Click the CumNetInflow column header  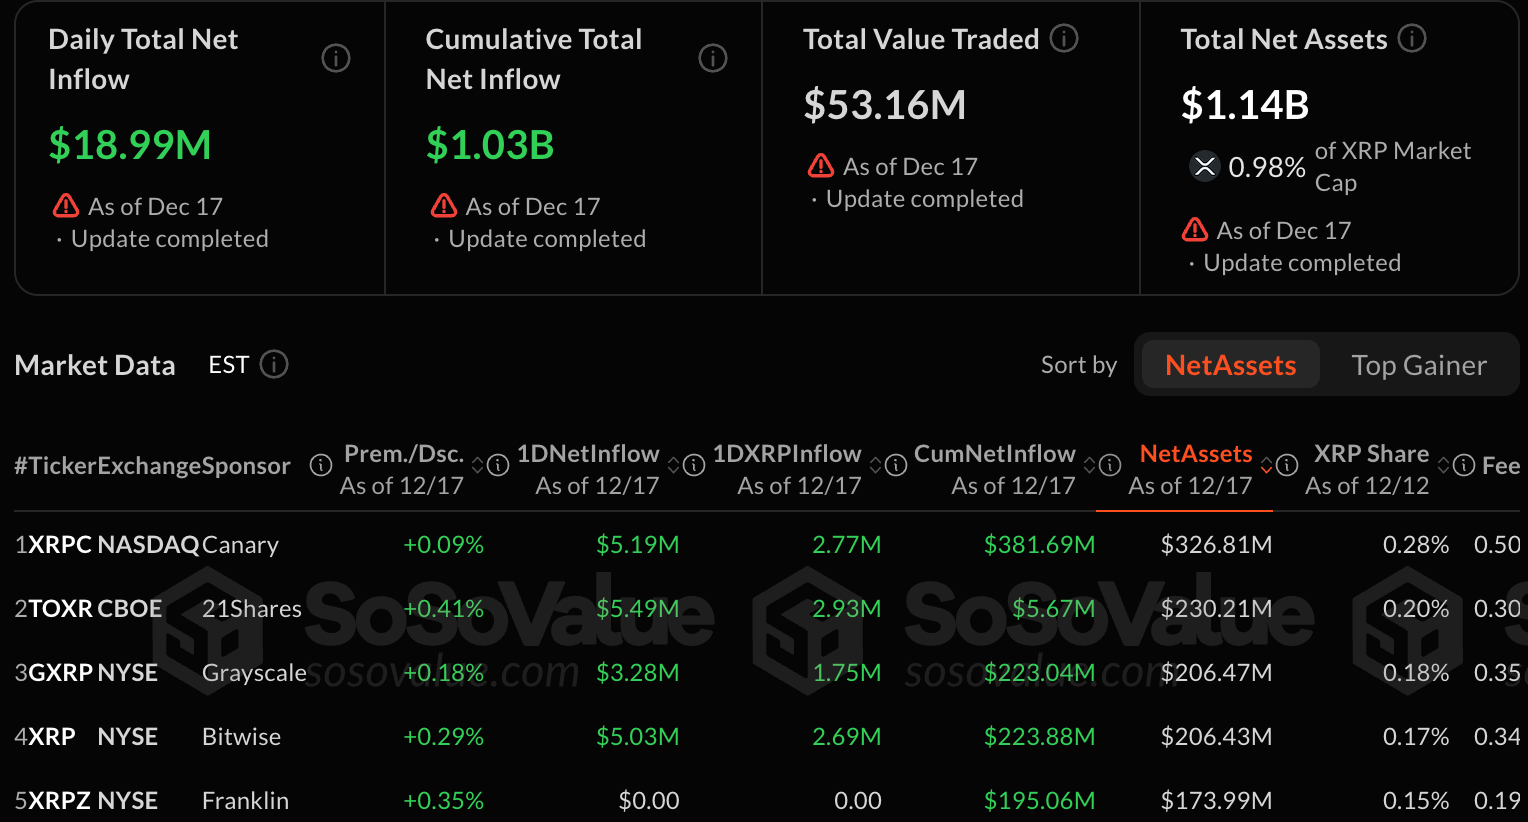click(x=995, y=454)
